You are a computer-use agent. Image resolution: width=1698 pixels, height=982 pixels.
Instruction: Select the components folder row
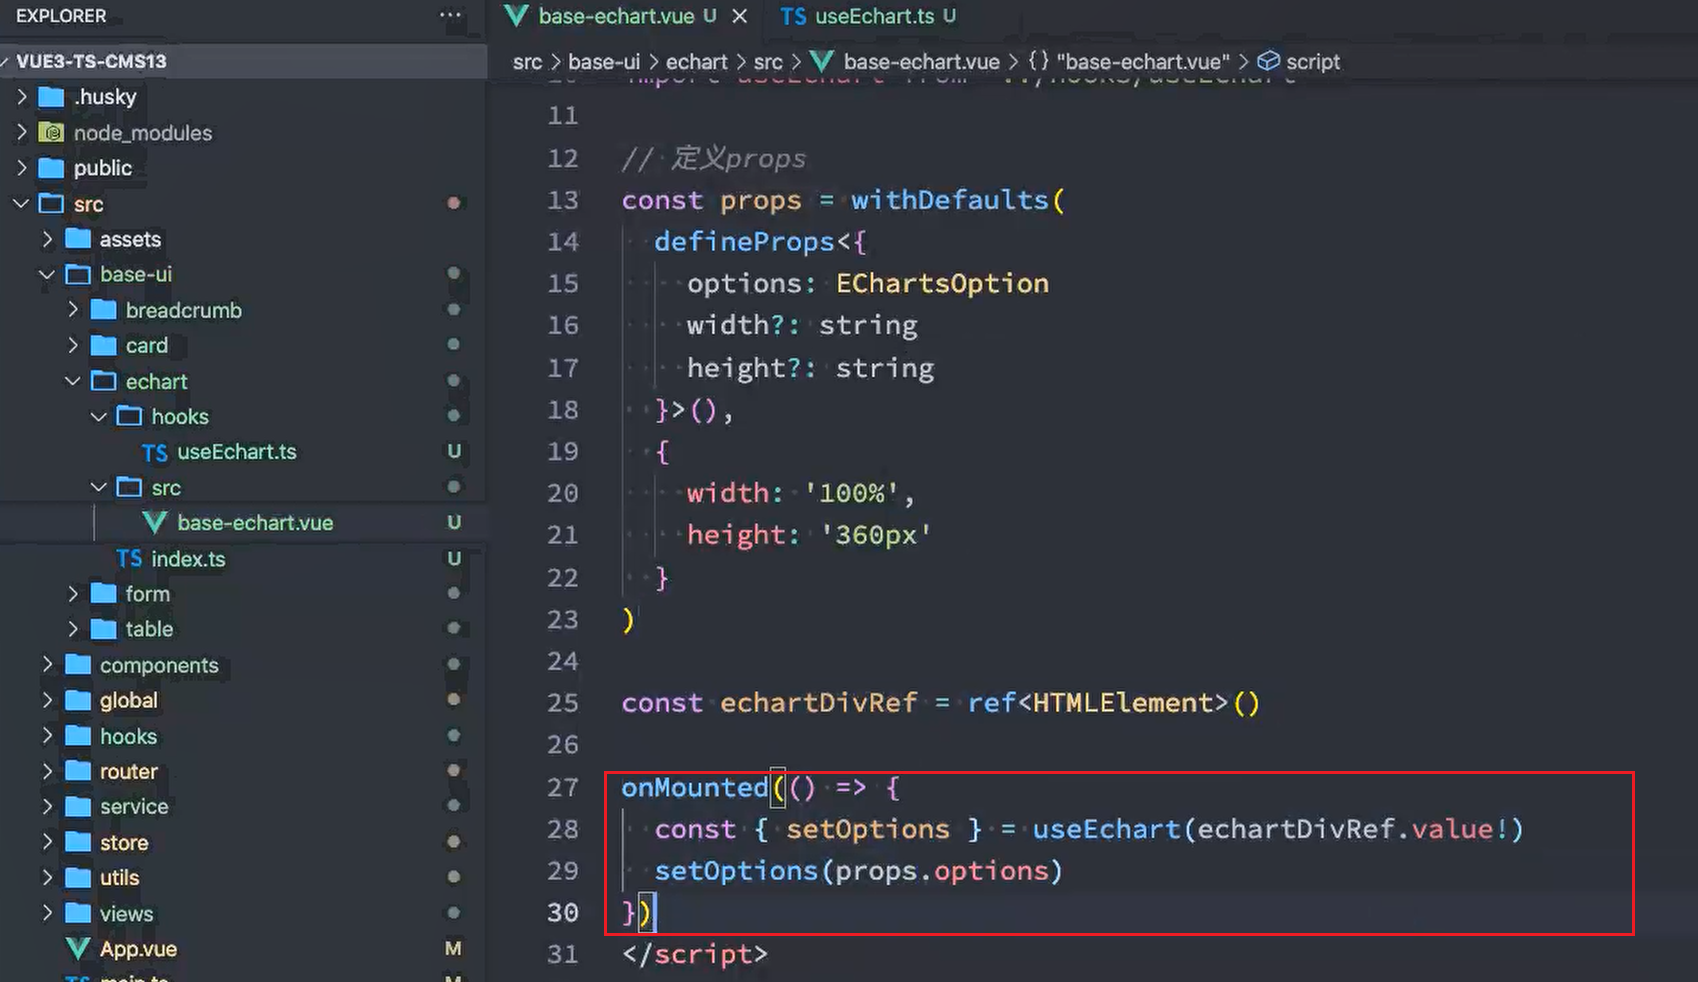(x=243, y=665)
